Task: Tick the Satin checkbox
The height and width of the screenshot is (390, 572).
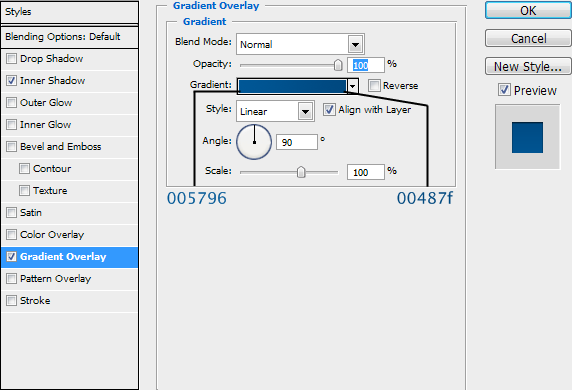Action: pos(12,212)
